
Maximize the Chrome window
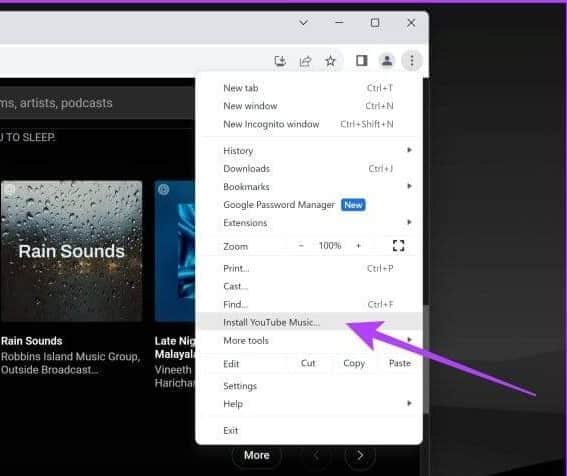[375, 23]
